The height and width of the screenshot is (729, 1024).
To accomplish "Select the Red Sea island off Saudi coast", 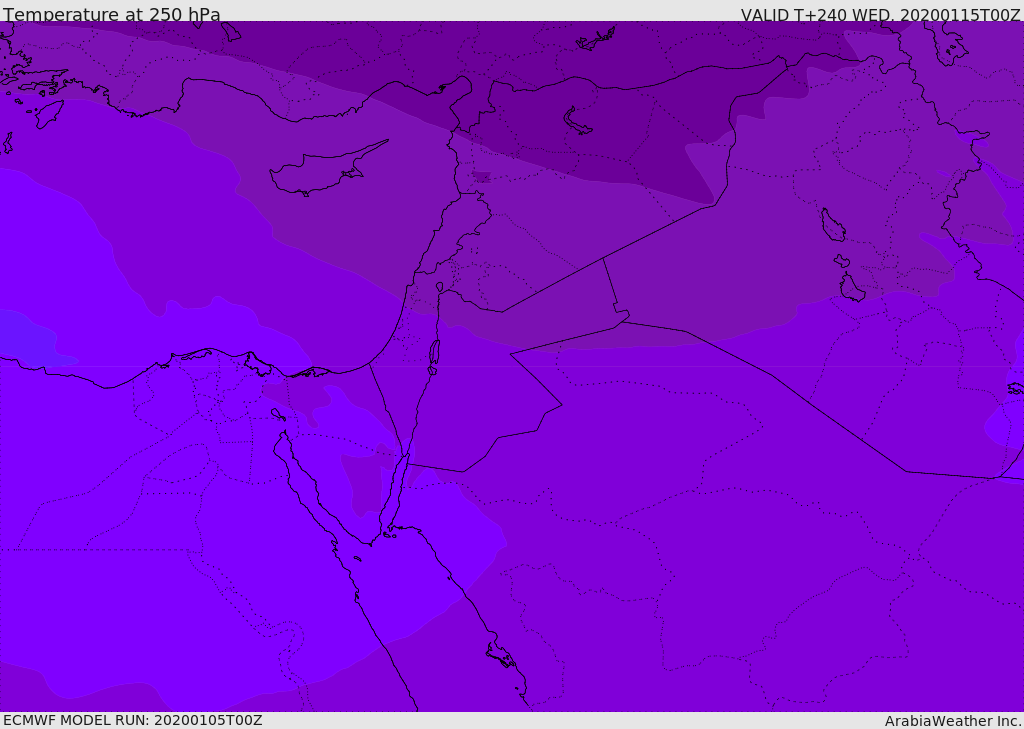I will (502, 655).
